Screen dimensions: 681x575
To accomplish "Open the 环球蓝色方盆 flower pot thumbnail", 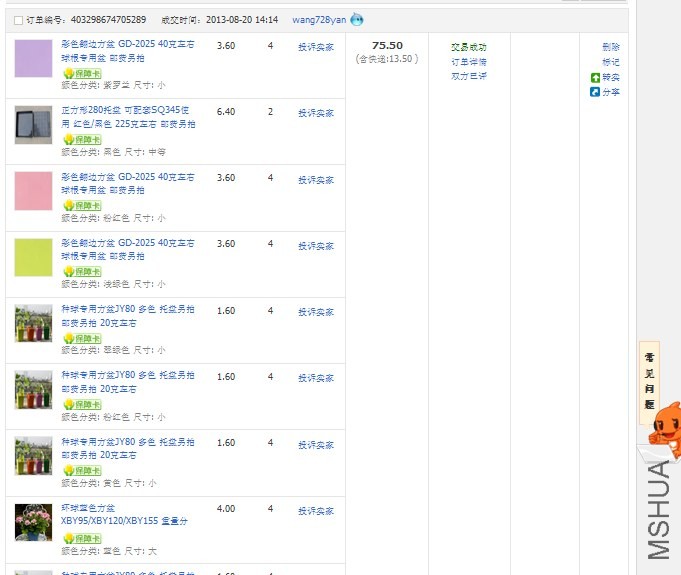I will (33, 522).
